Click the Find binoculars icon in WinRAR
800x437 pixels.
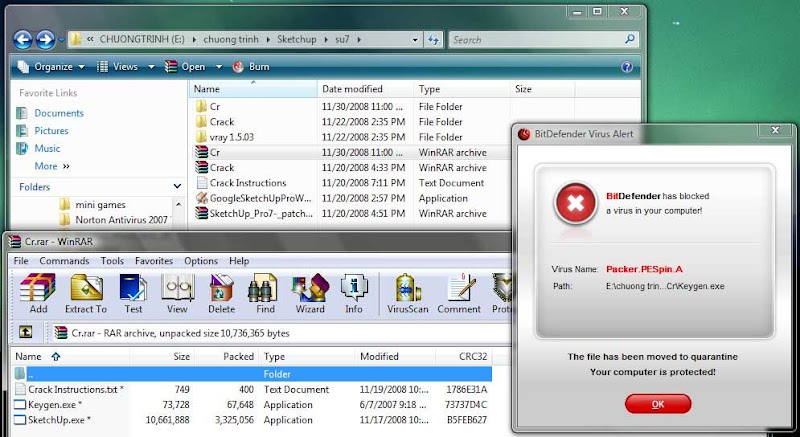[265, 293]
